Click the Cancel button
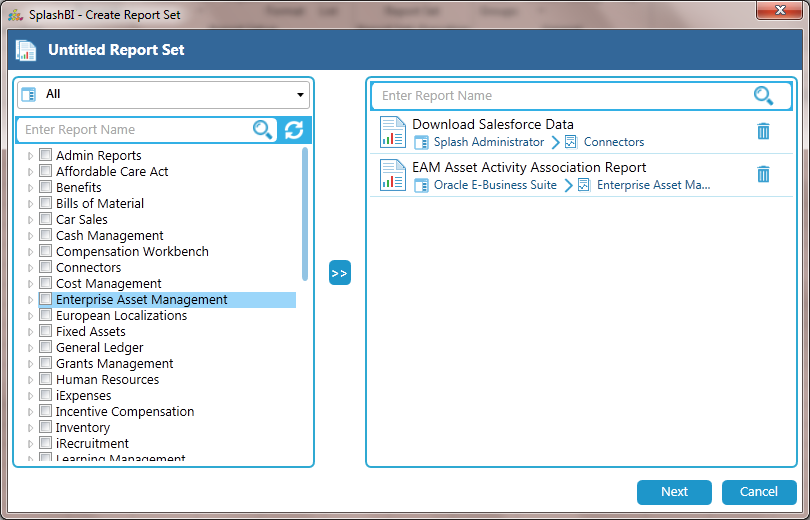810x520 pixels. (x=758, y=492)
